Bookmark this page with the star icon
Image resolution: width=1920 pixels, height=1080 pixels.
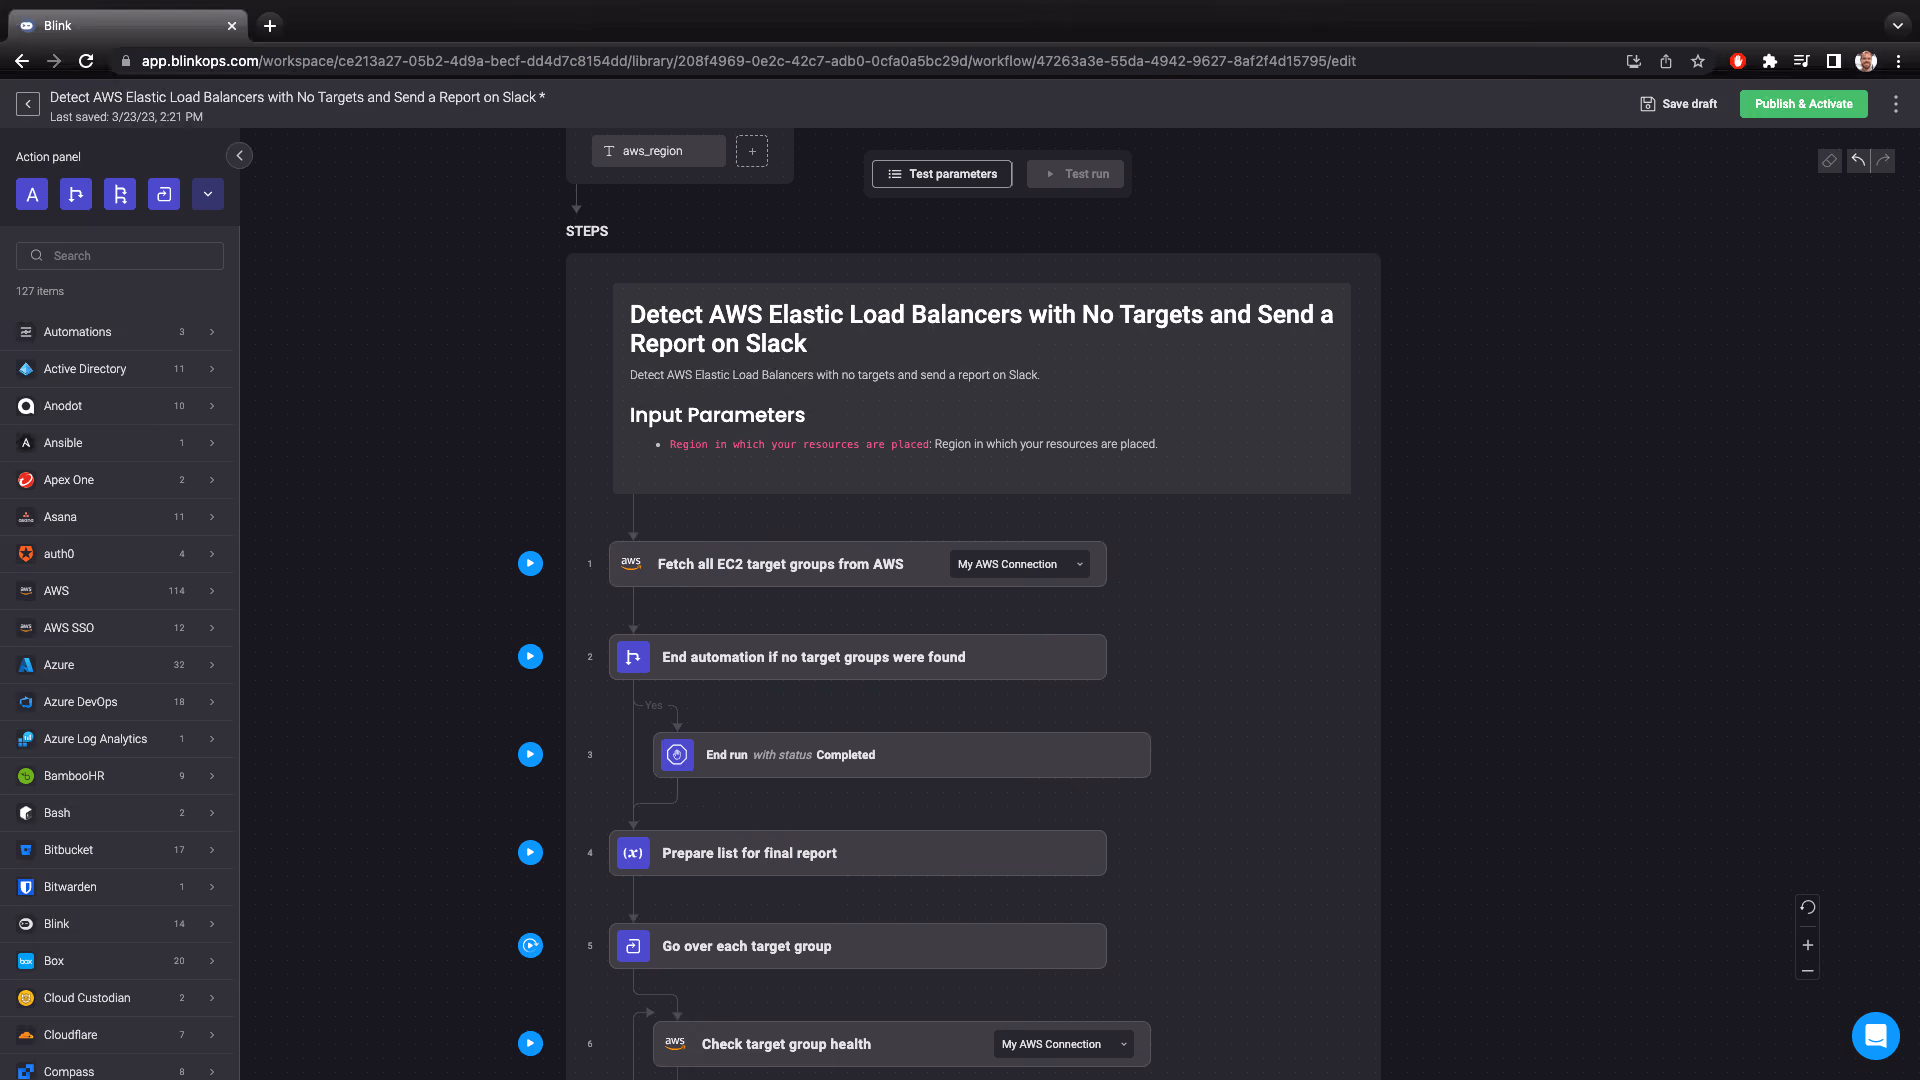click(x=1698, y=61)
